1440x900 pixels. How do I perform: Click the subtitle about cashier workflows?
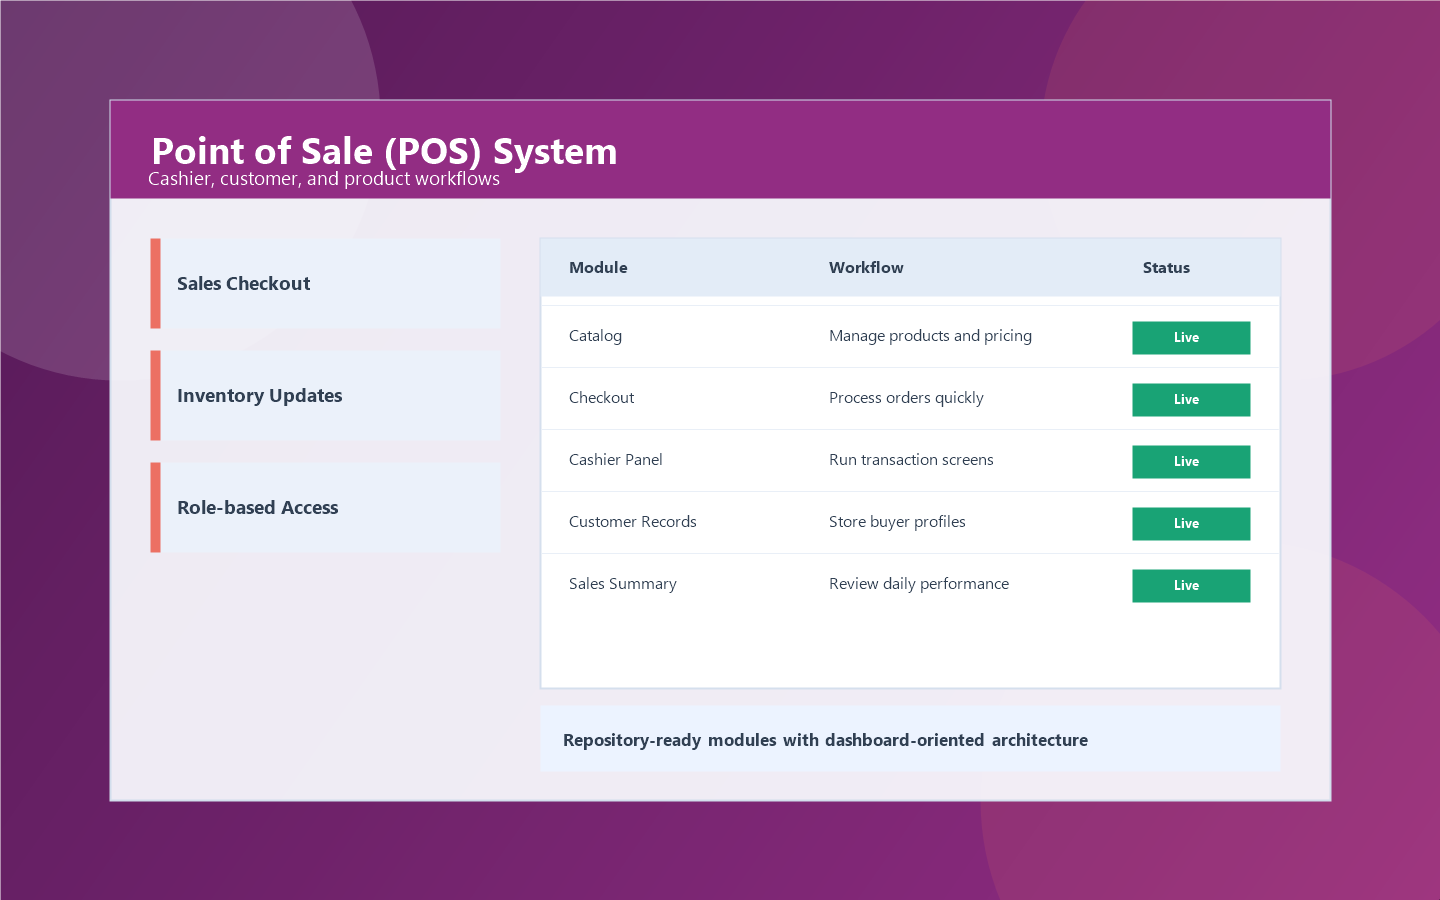tap(324, 178)
